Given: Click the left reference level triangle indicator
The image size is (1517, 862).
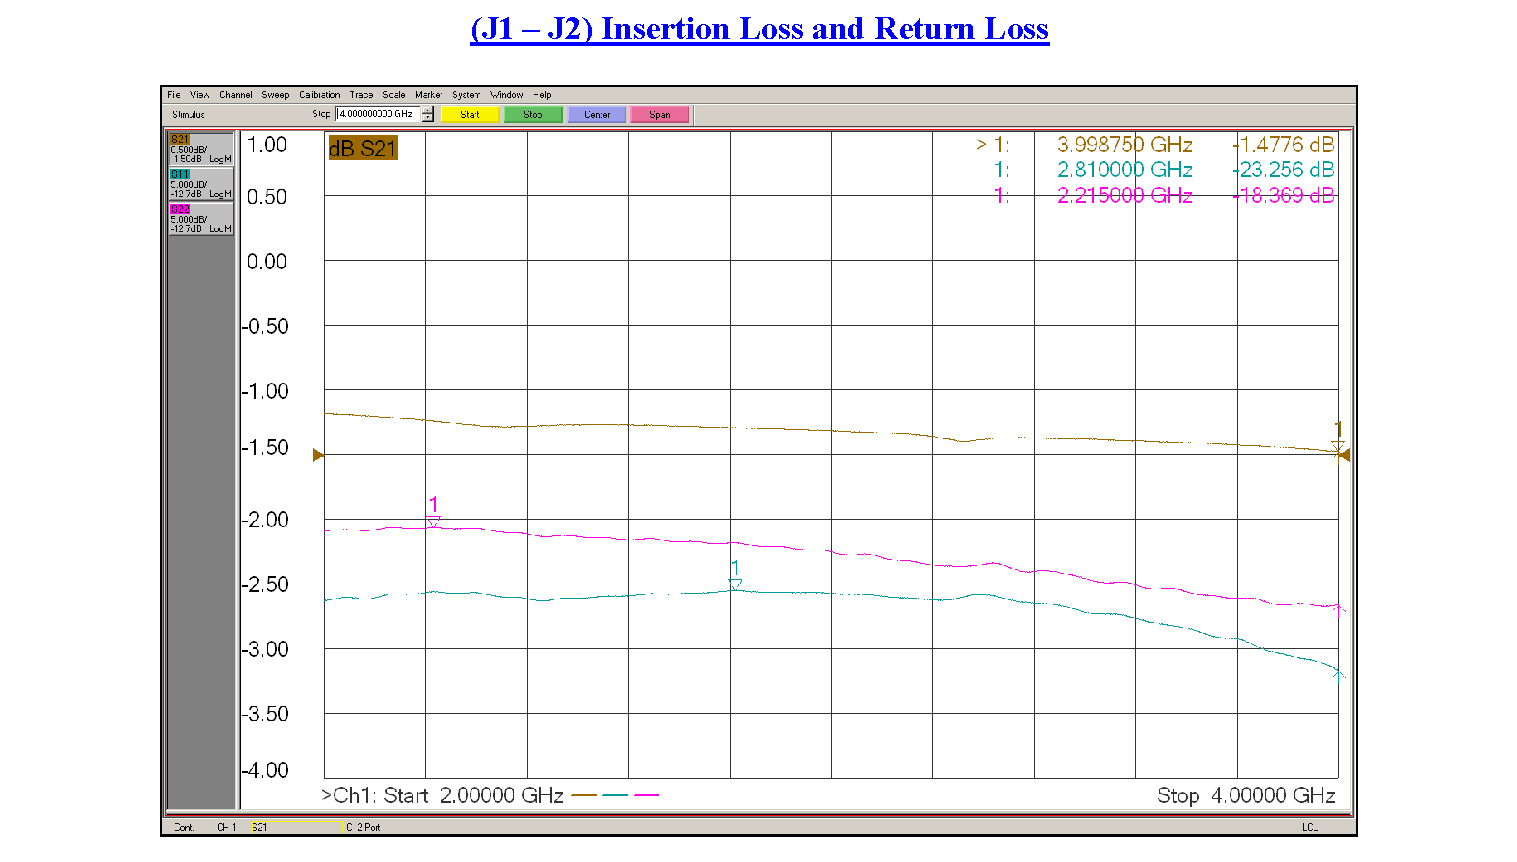Looking at the screenshot, I should [x=318, y=455].
